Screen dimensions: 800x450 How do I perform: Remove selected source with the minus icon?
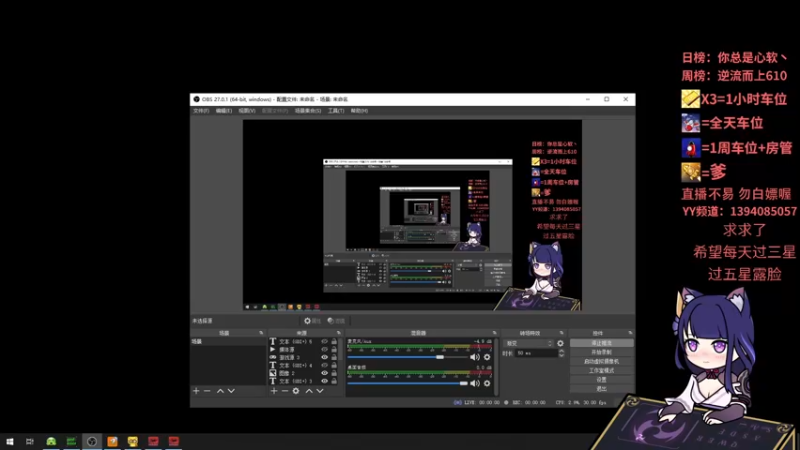pos(285,391)
